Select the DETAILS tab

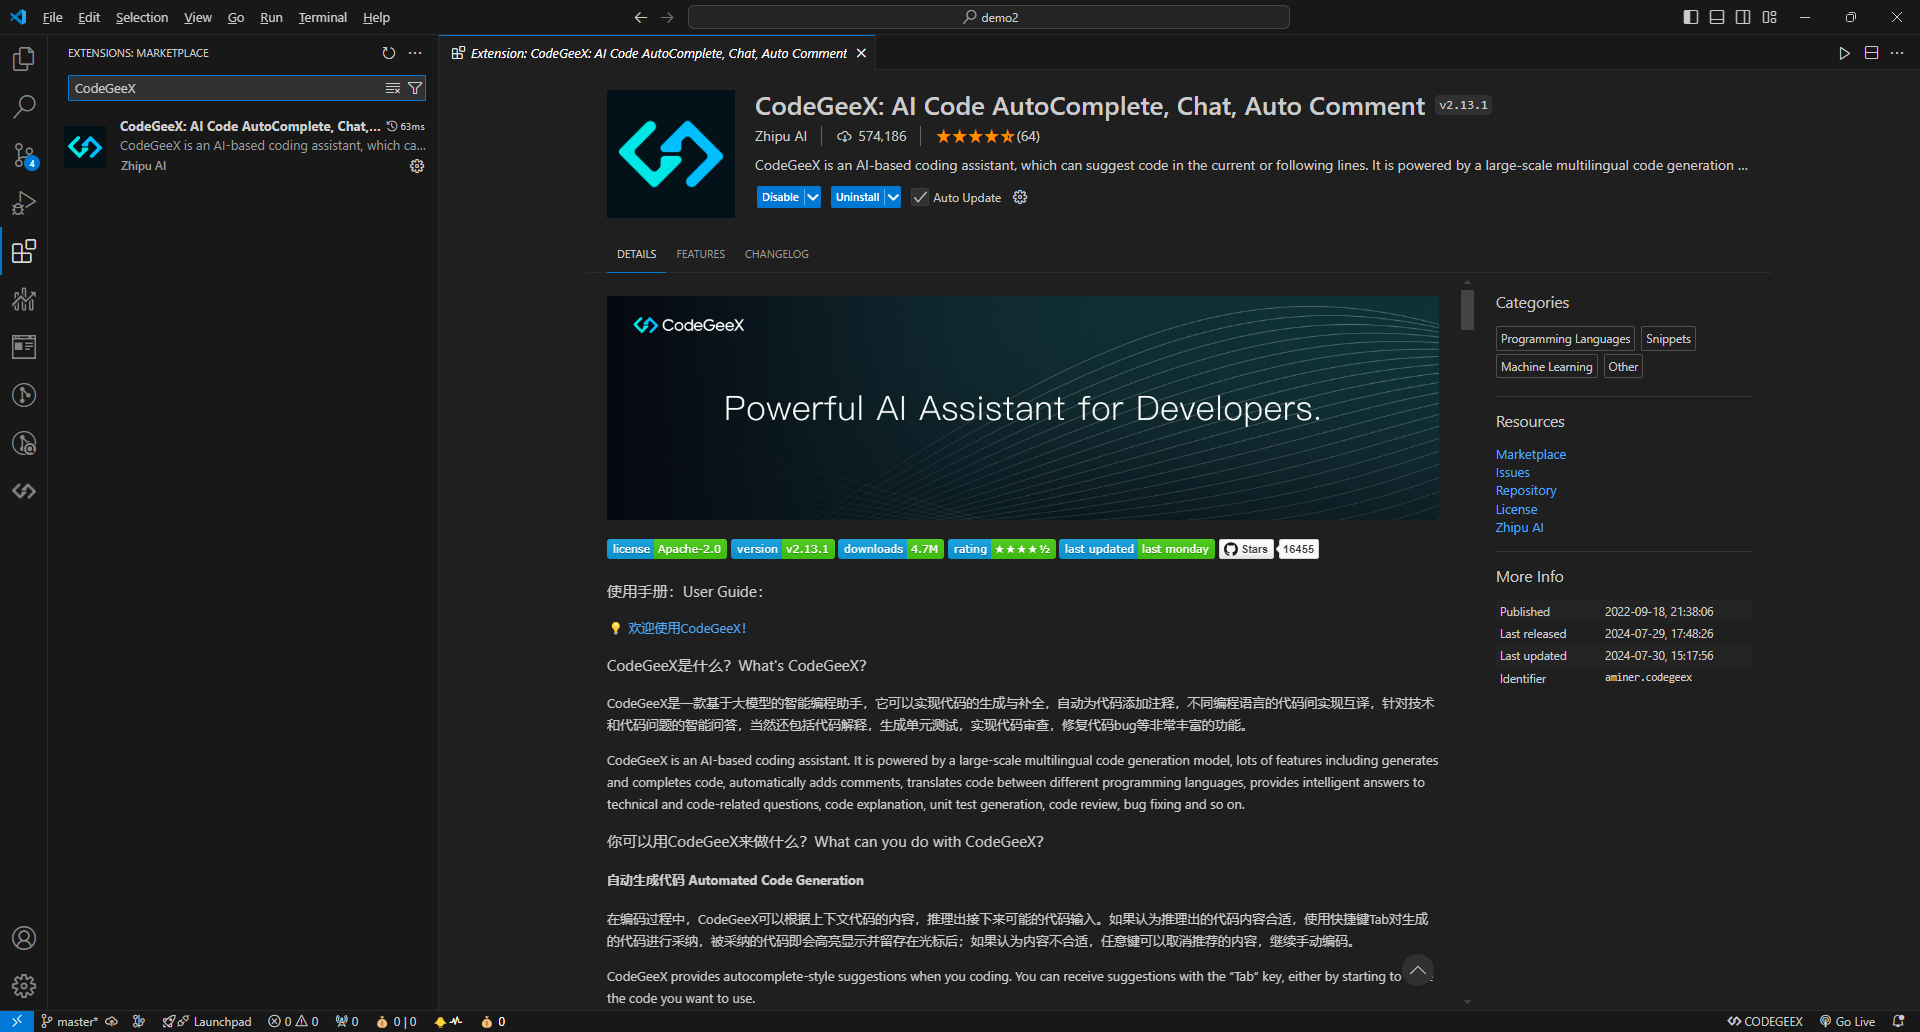coord(636,254)
